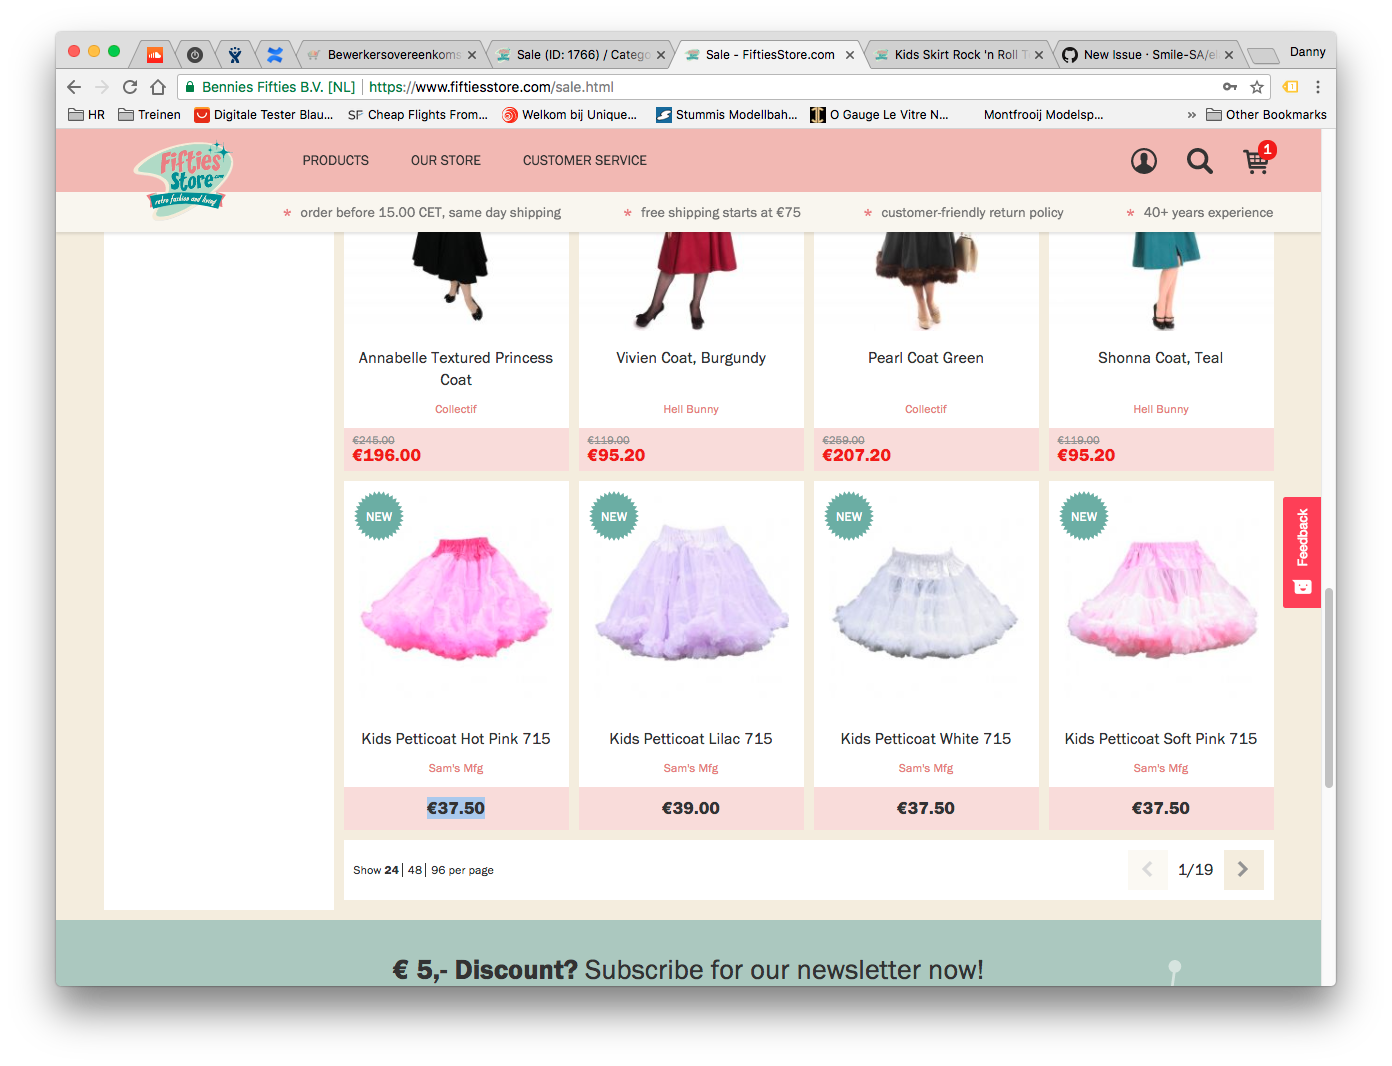Open the OUR STORE menu
The height and width of the screenshot is (1066, 1392).
pos(446,161)
